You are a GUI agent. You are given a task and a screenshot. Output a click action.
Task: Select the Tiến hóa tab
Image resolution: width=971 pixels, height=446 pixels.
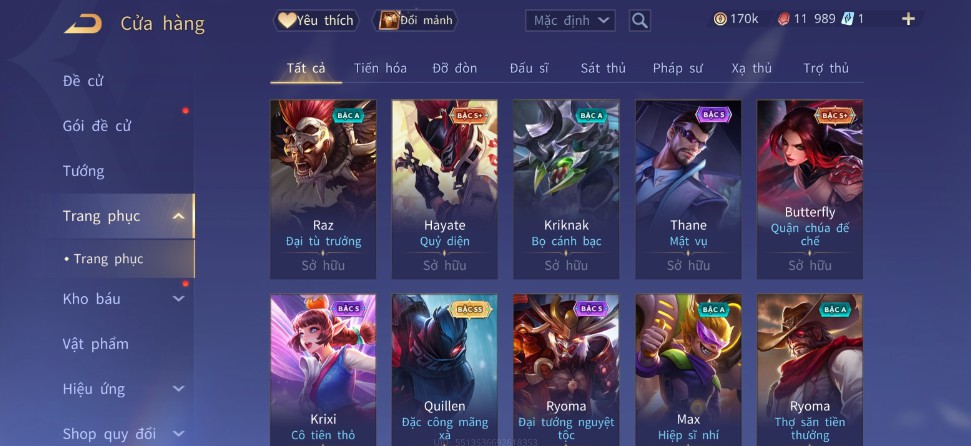pyautogui.click(x=380, y=69)
